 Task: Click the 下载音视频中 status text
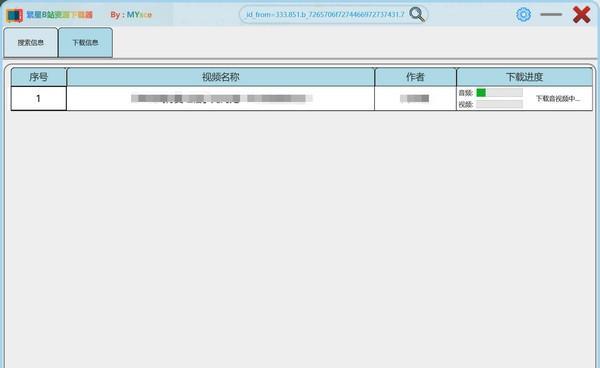(558, 99)
